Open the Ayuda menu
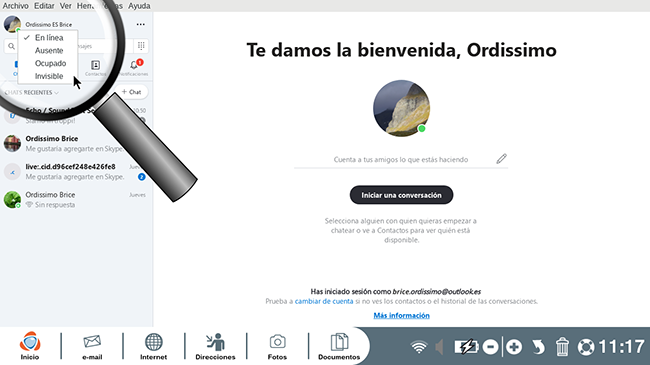The height and width of the screenshot is (365, 650). [x=139, y=6]
